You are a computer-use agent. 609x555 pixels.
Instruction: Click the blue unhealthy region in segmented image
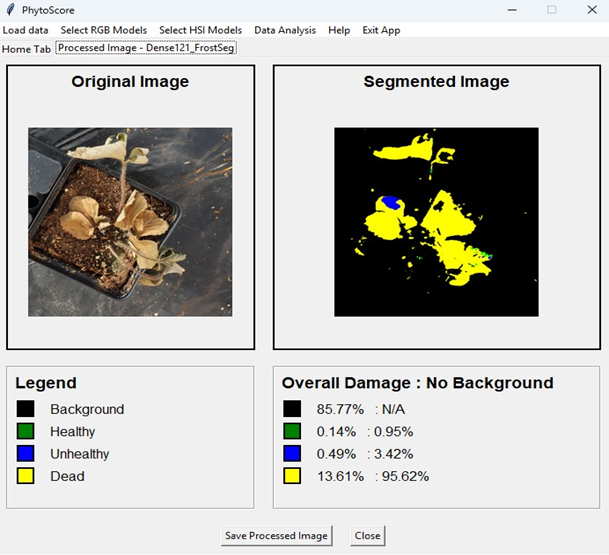[x=391, y=202]
